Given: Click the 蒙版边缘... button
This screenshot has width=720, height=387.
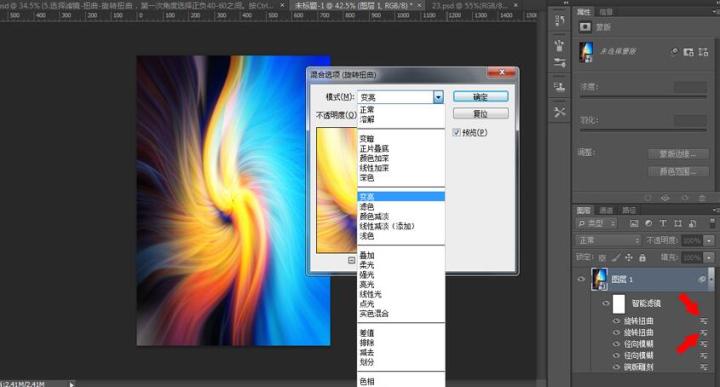Looking at the screenshot, I should tap(678, 154).
